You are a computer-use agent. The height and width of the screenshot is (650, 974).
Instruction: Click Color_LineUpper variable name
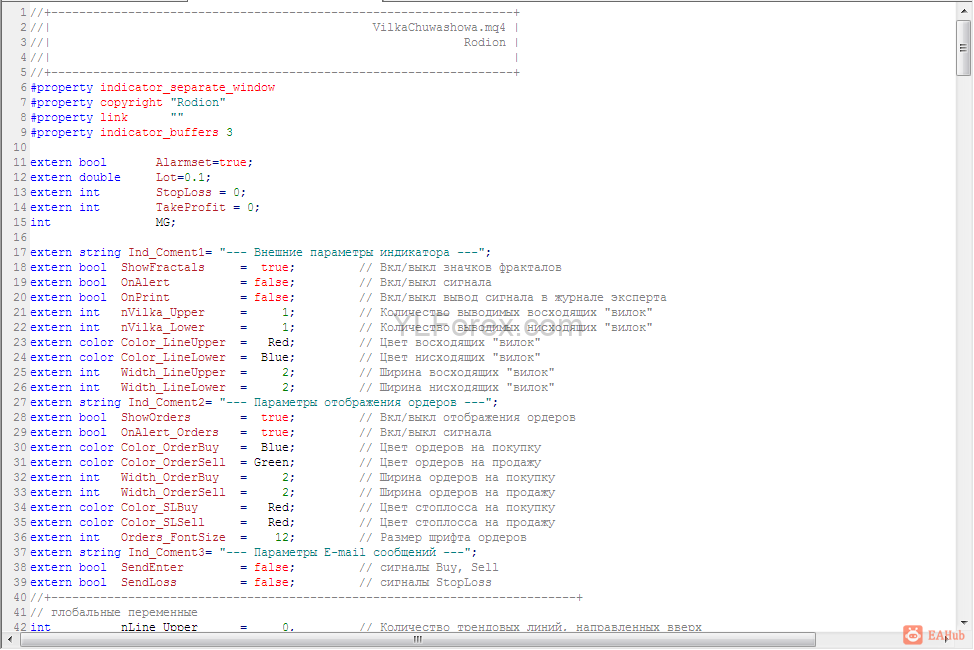(173, 342)
